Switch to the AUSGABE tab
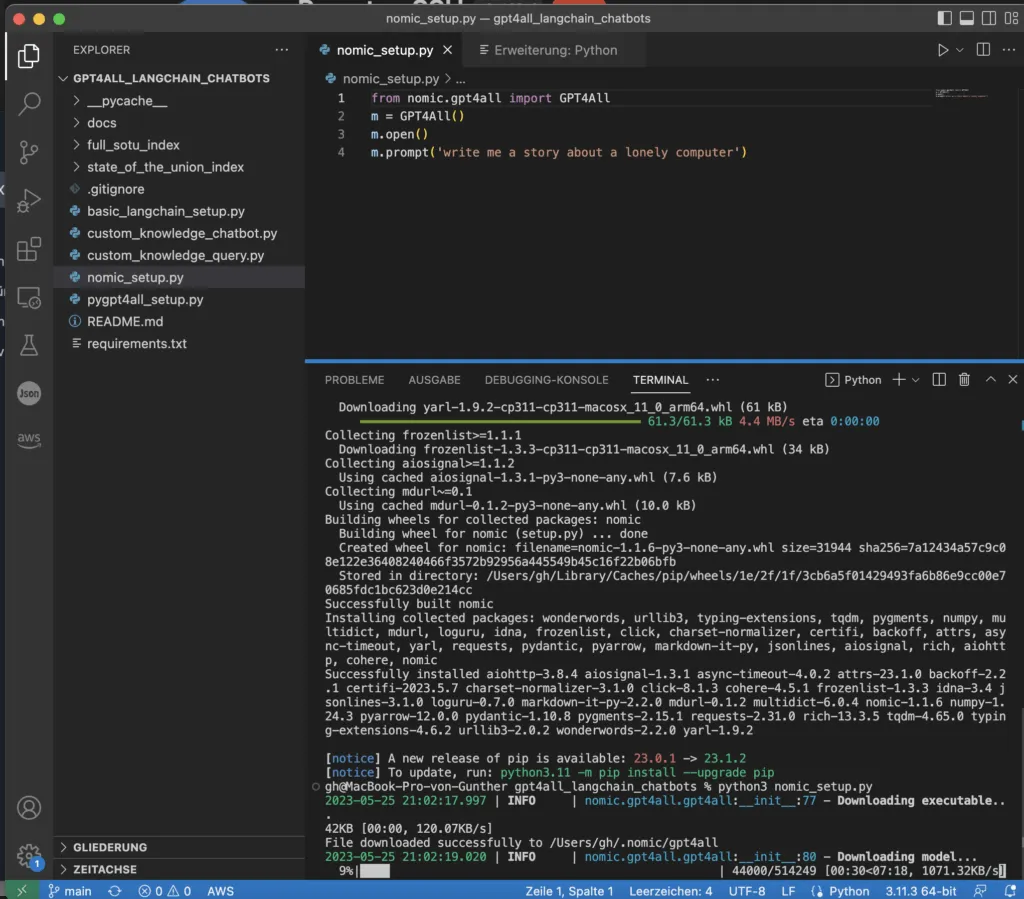This screenshot has width=1024, height=899. pyautogui.click(x=434, y=380)
